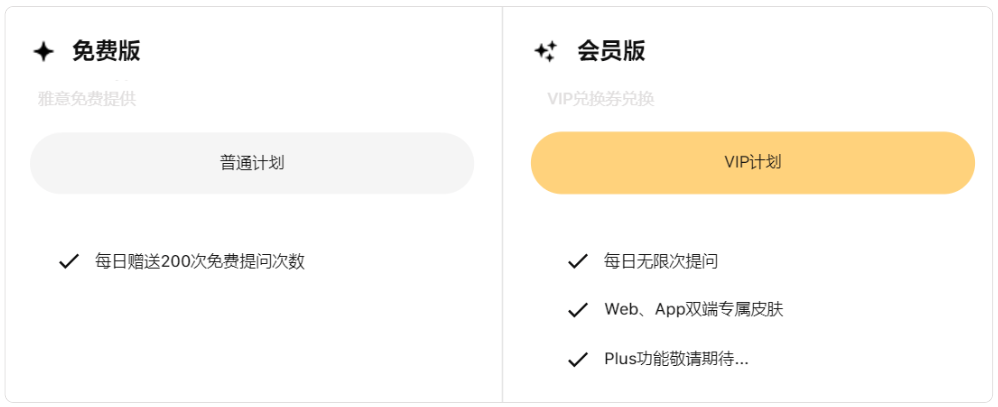Image resolution: width=998 pixels, height=407 pixels.
Task: Open the VIP兑换券兑换 redemption text
Action: 601,99
